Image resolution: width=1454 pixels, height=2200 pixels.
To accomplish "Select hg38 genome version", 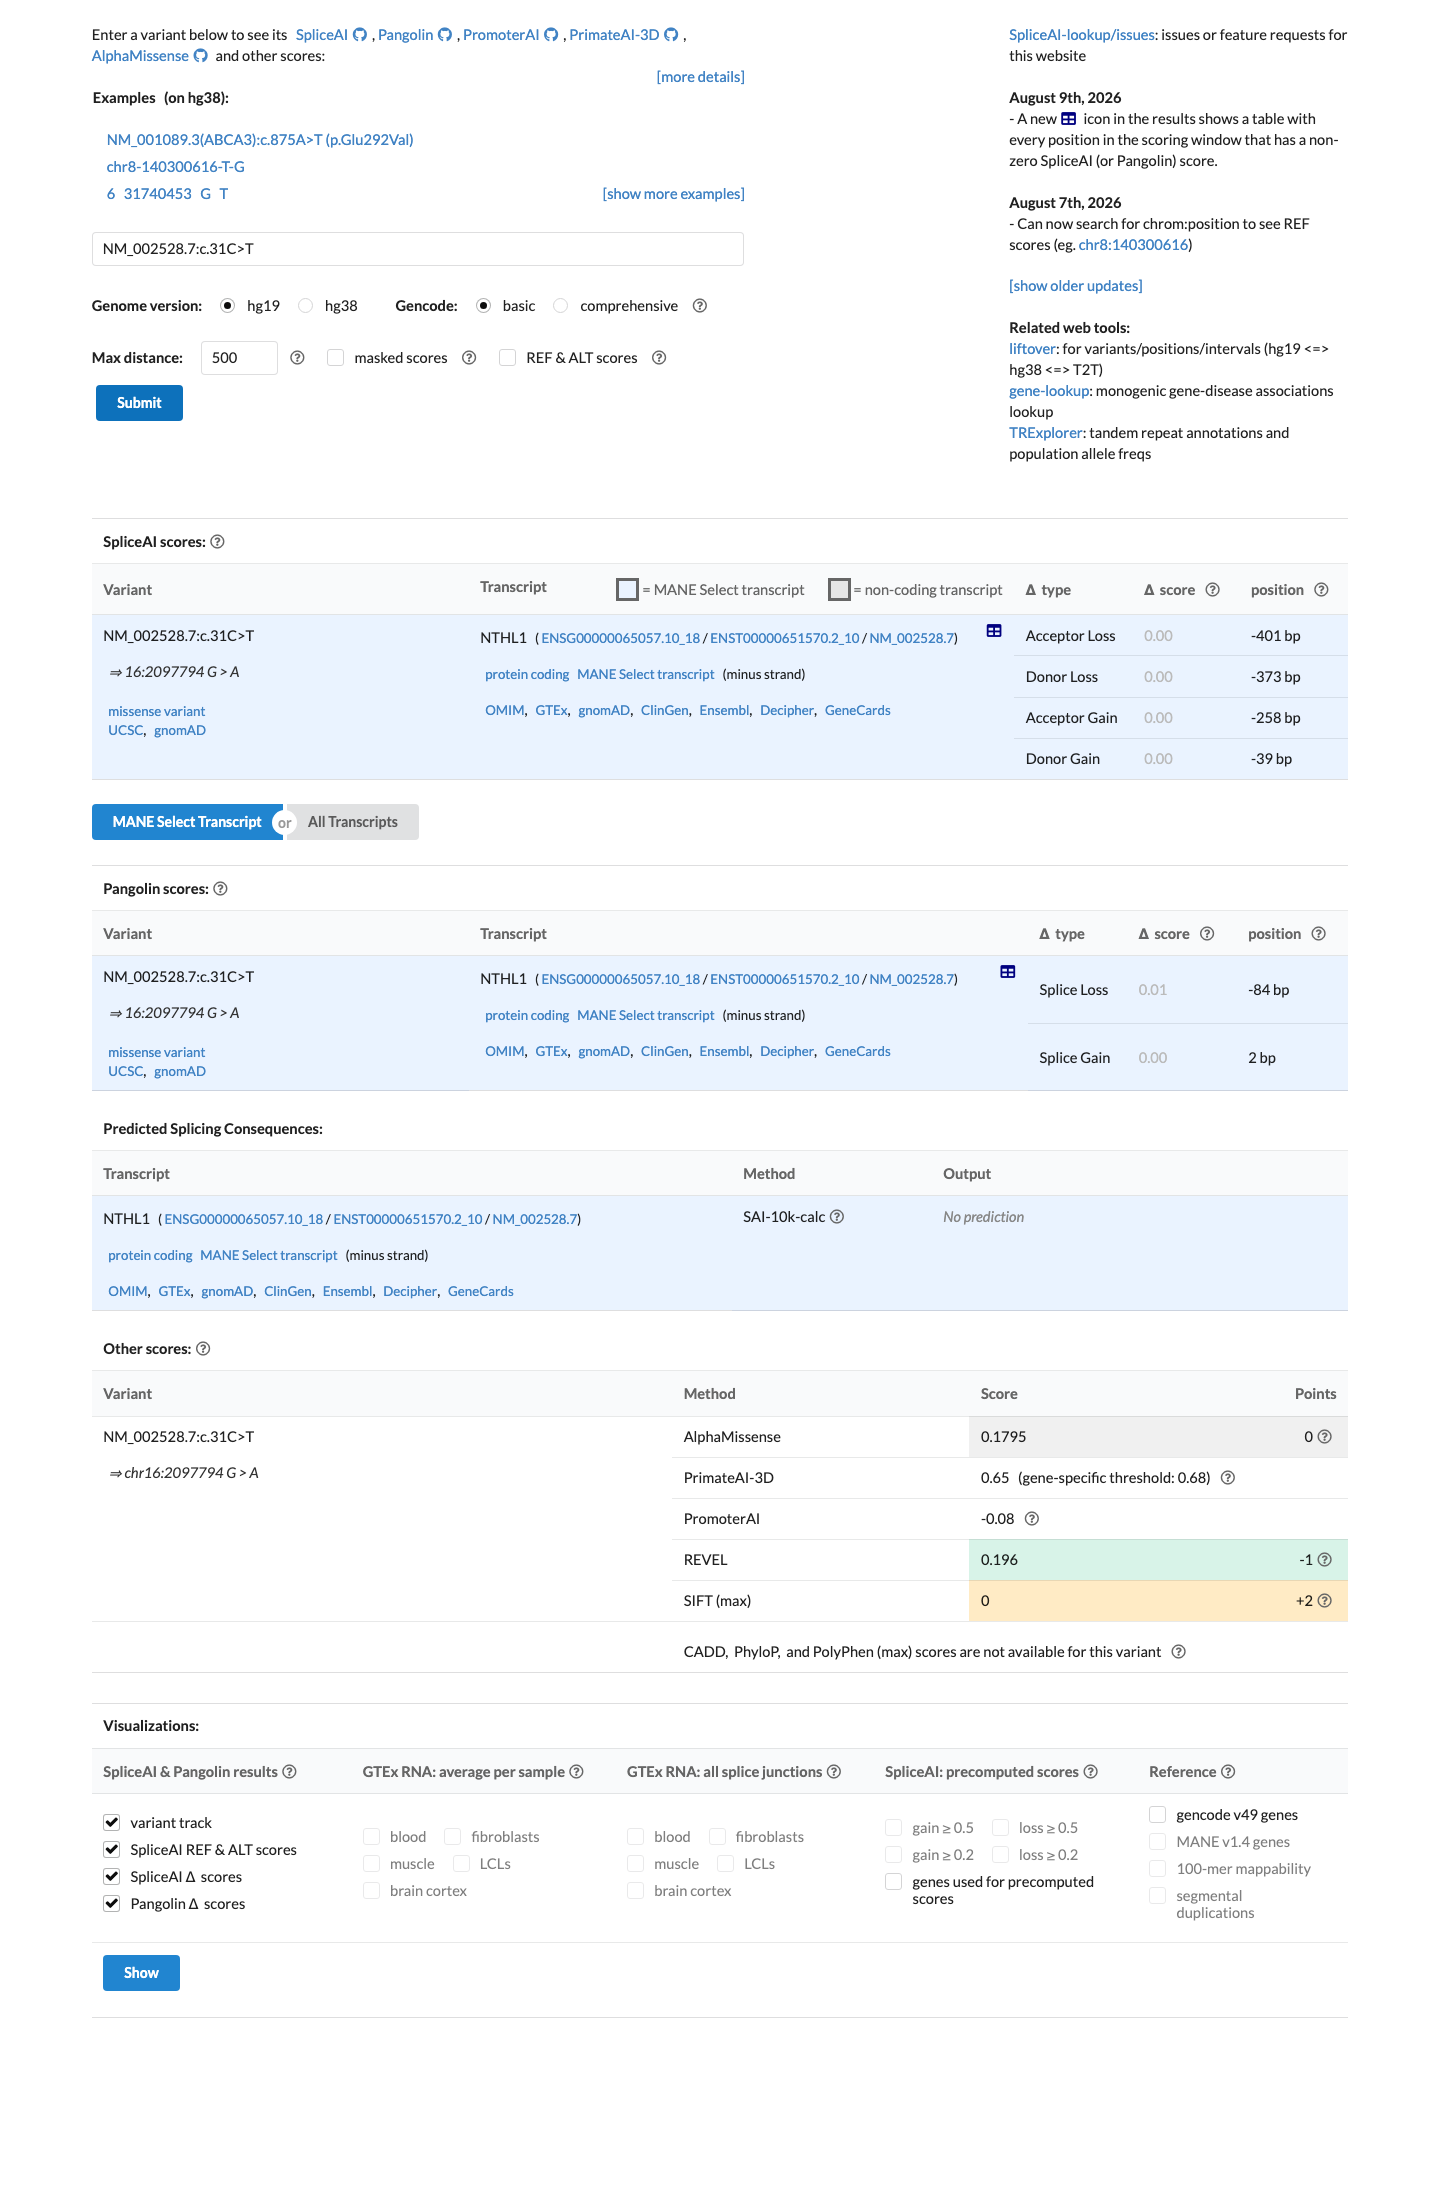I will click(306, 306).
